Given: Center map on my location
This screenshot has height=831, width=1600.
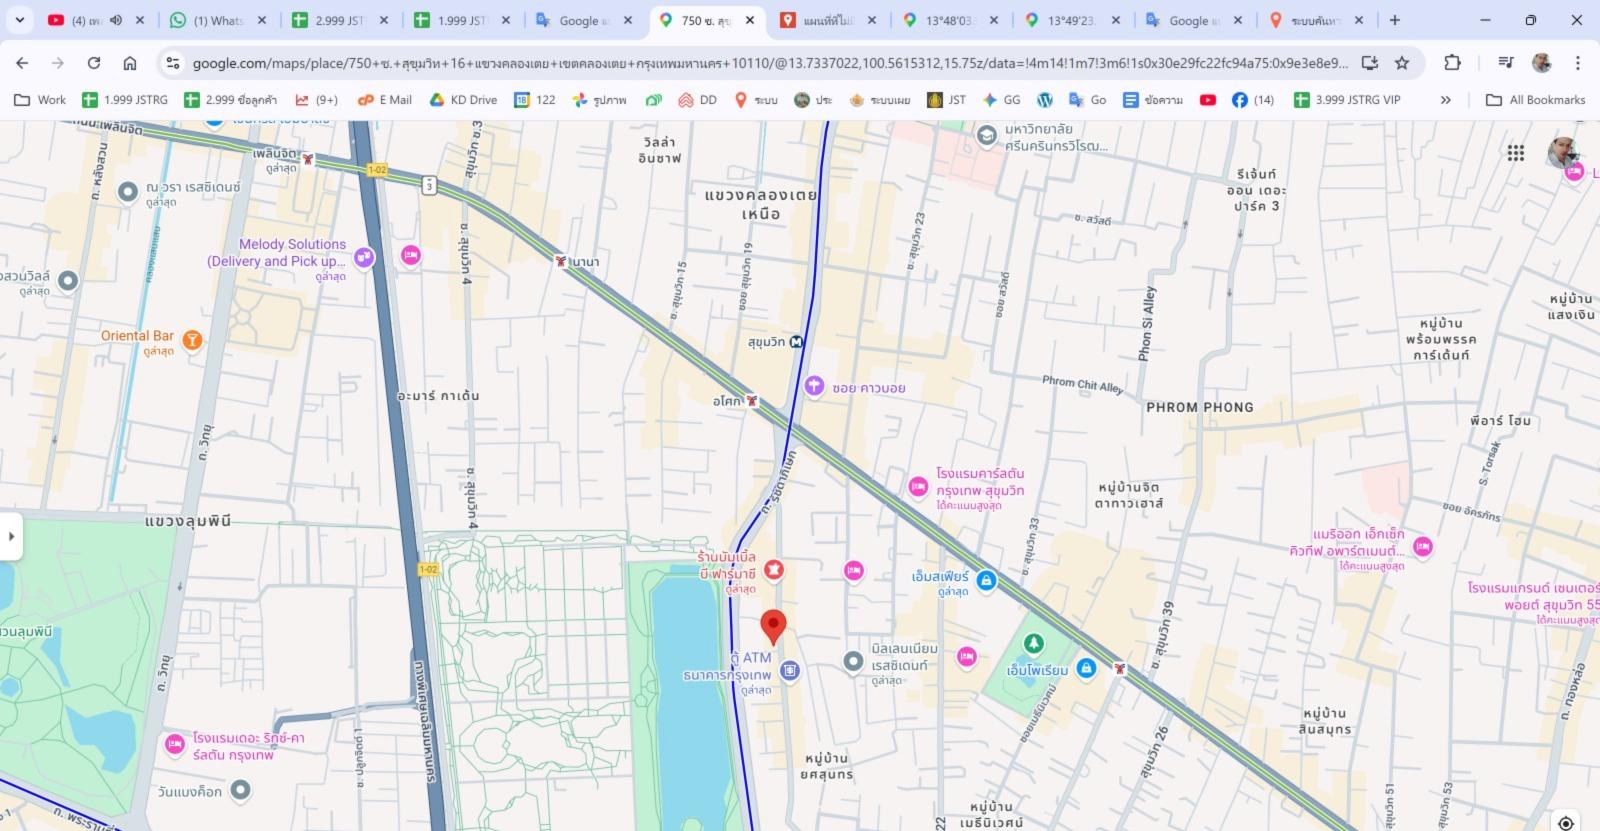Looking at the screenshot, I should click(1566, 822).
